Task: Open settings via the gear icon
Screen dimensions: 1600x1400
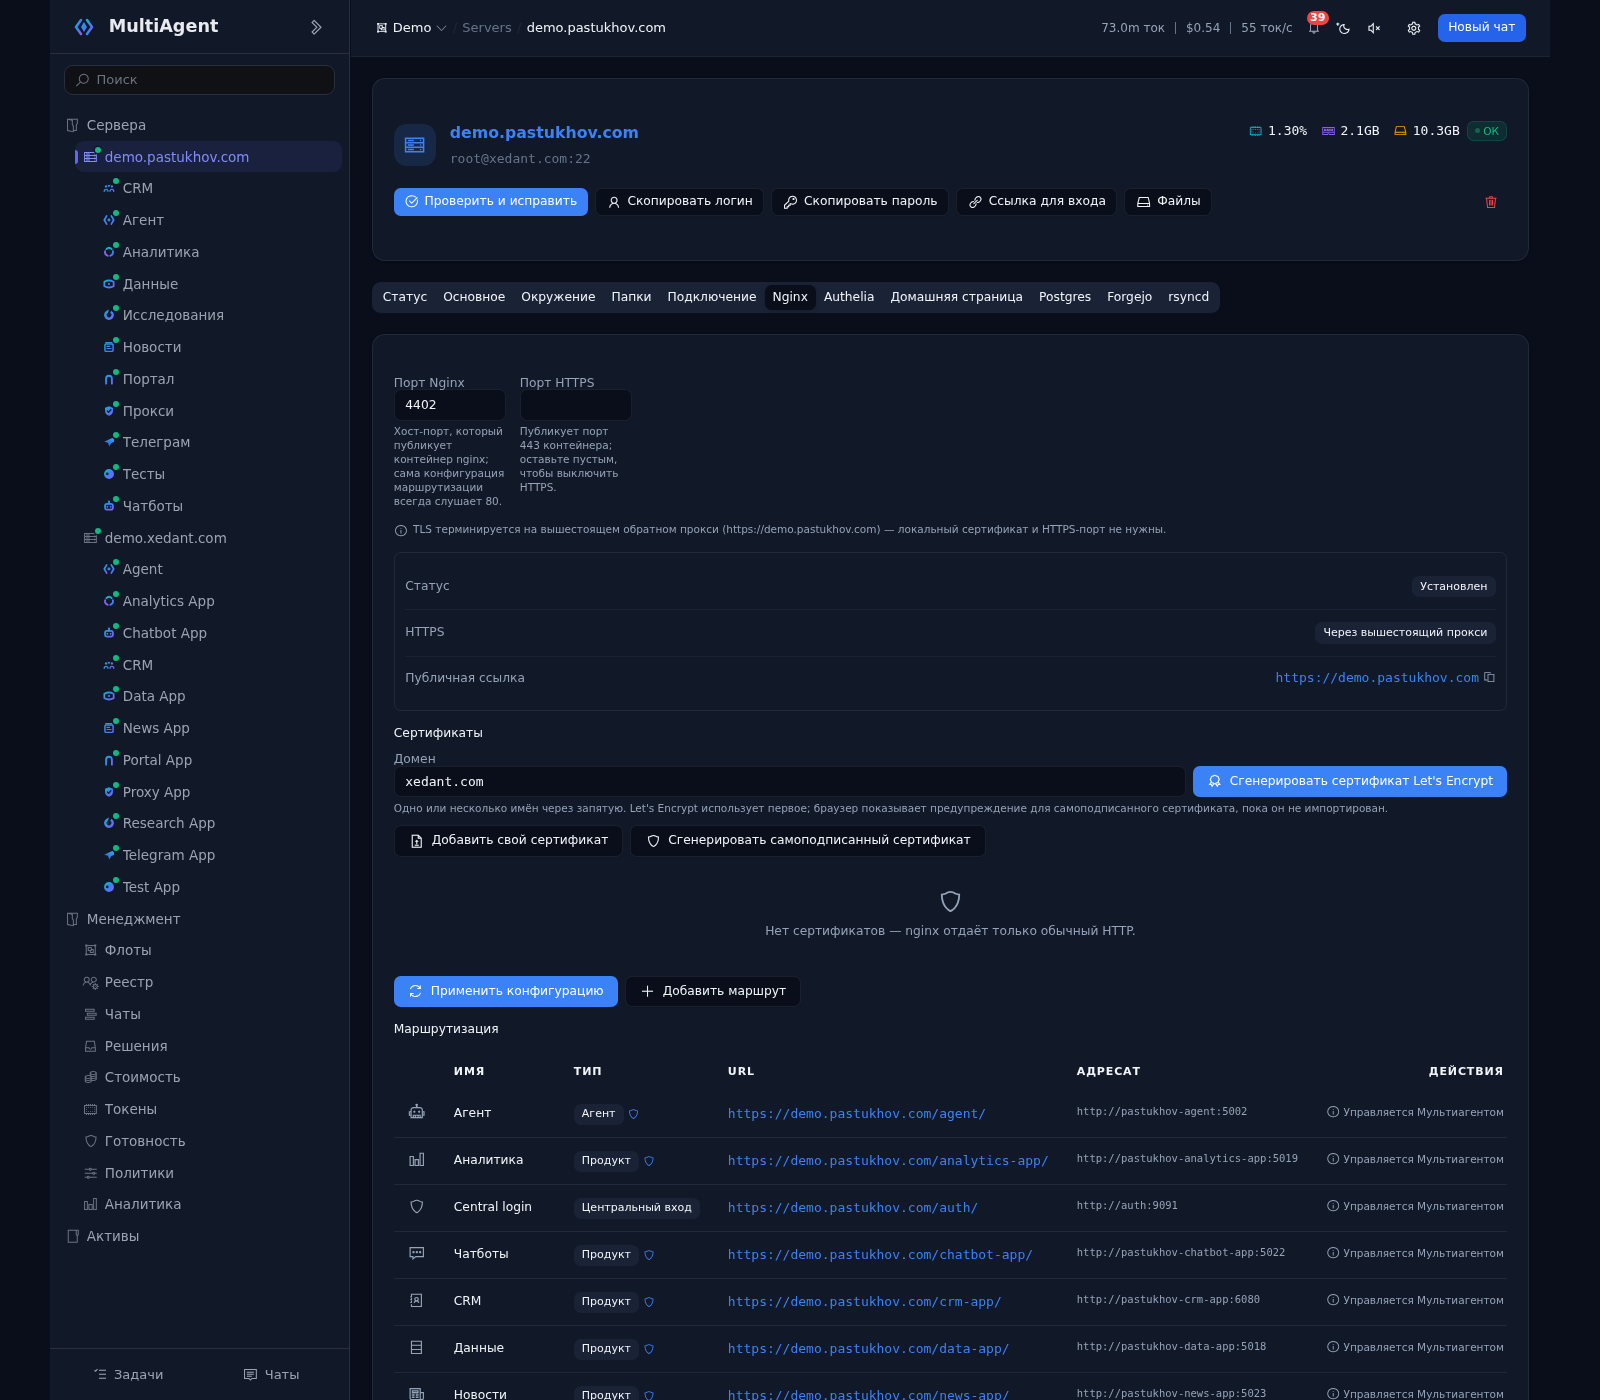Action: 1414,28
